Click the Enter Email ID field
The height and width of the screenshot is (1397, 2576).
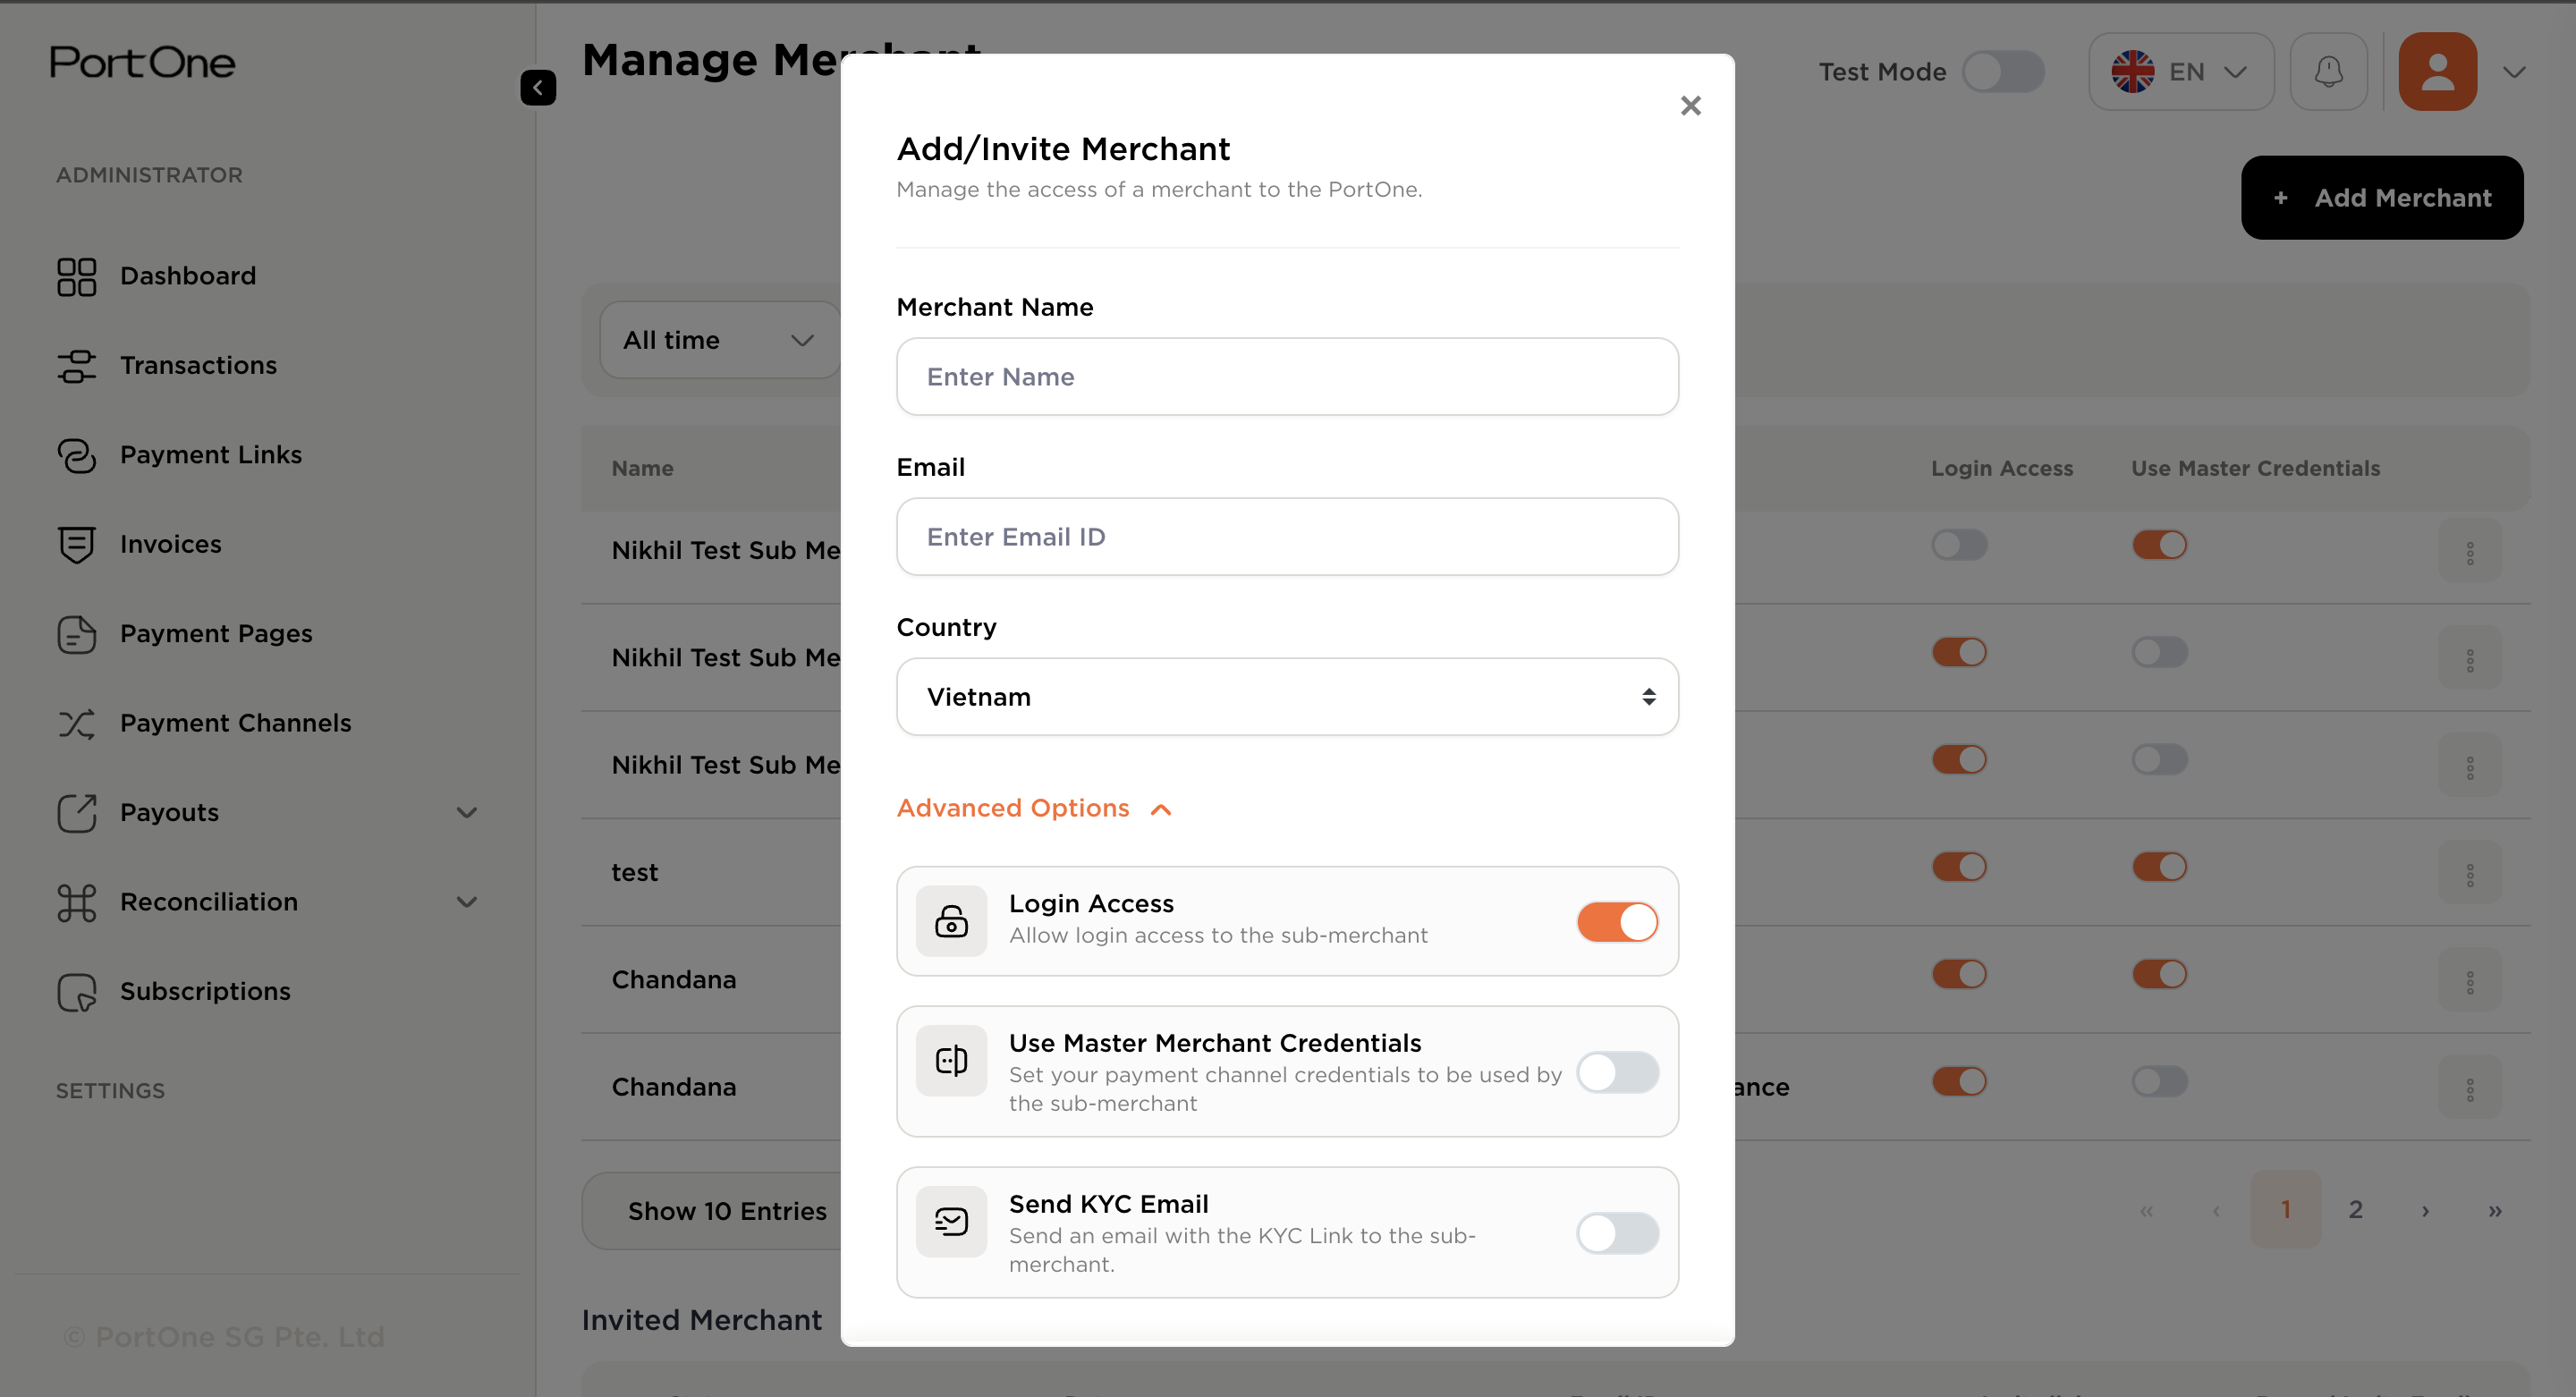click(1287, 537)
